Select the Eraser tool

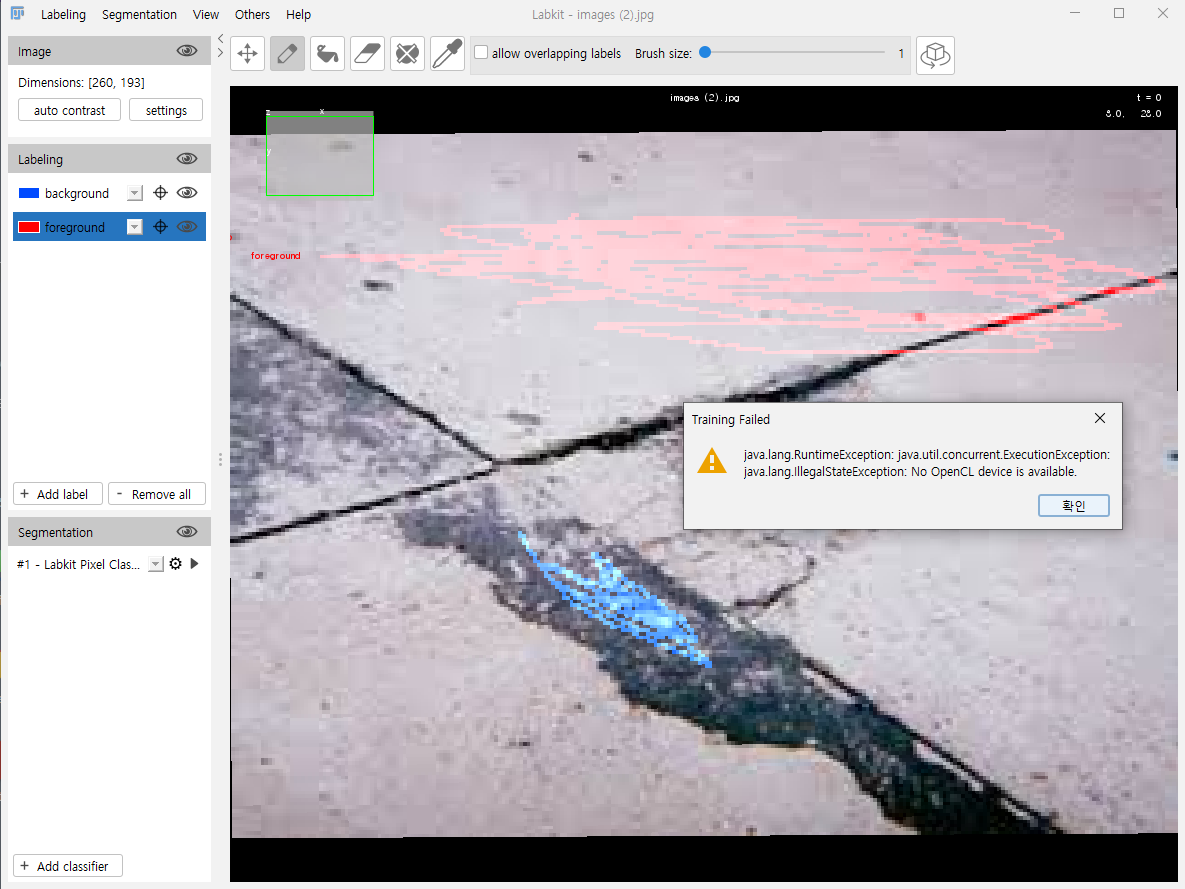[367, 53]
